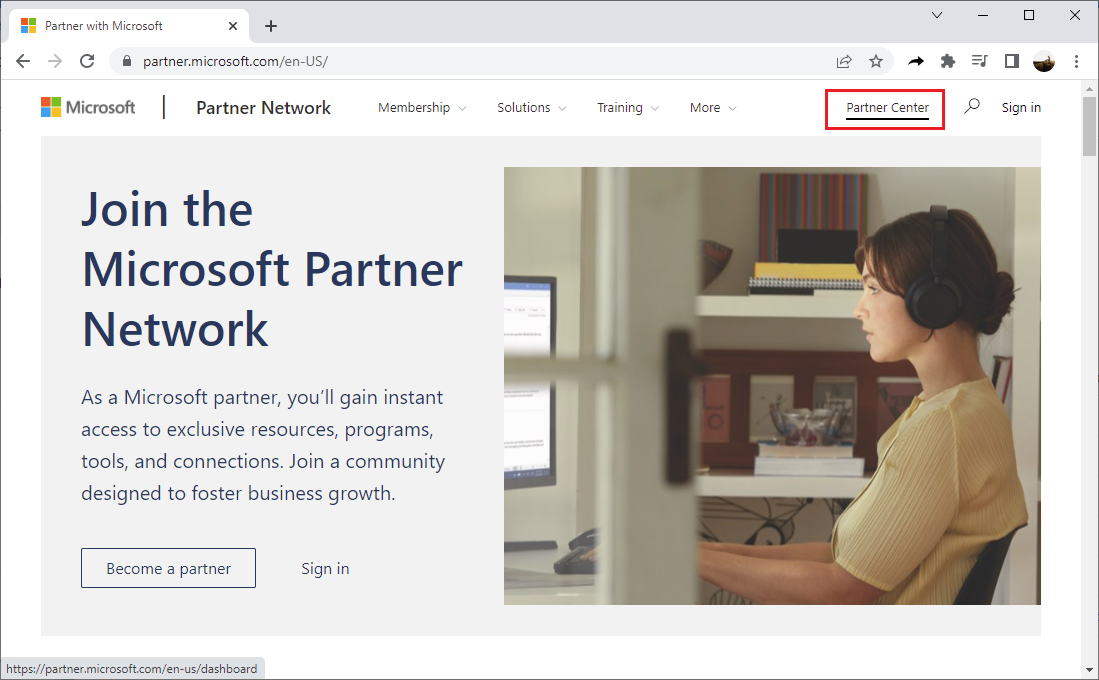Open site search with the magnifier icon
The image size is (1099, 680).
[x=971, y=107]
